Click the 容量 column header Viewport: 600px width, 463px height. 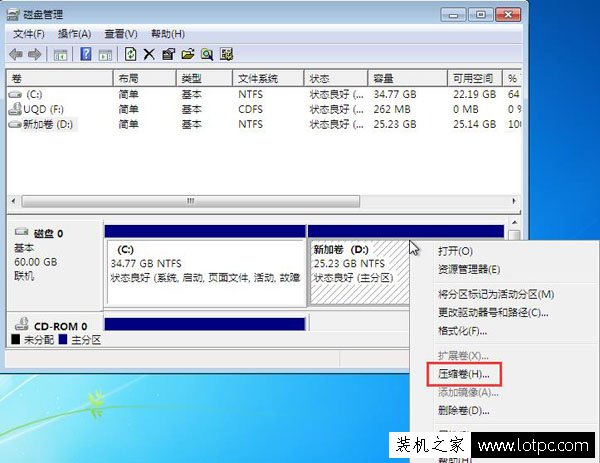click(x=408, y=78)
